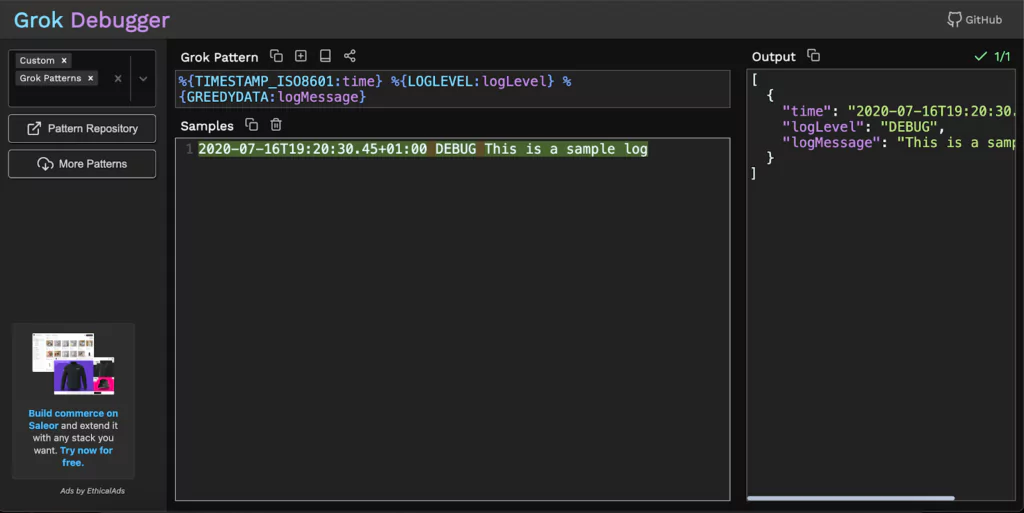The image size is (1024, 513).
Task: Delete samples with trash icon
Action: pos(276,124)
